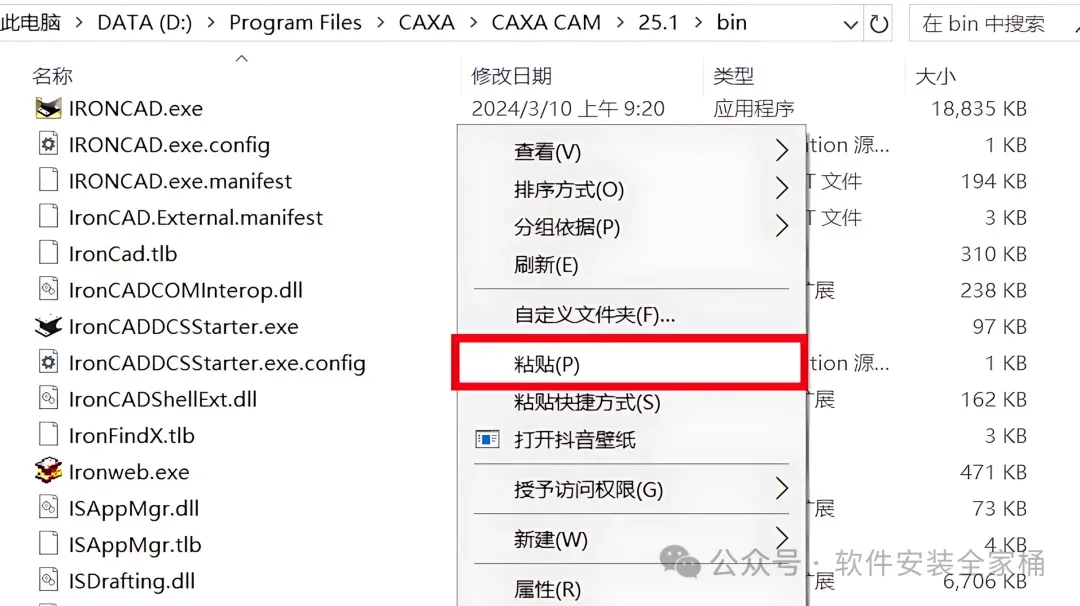This screenshot has width=1080, height=606.
Task: Click the IronCad.tlb blank file icon
Action: click(x=48, y=253)
